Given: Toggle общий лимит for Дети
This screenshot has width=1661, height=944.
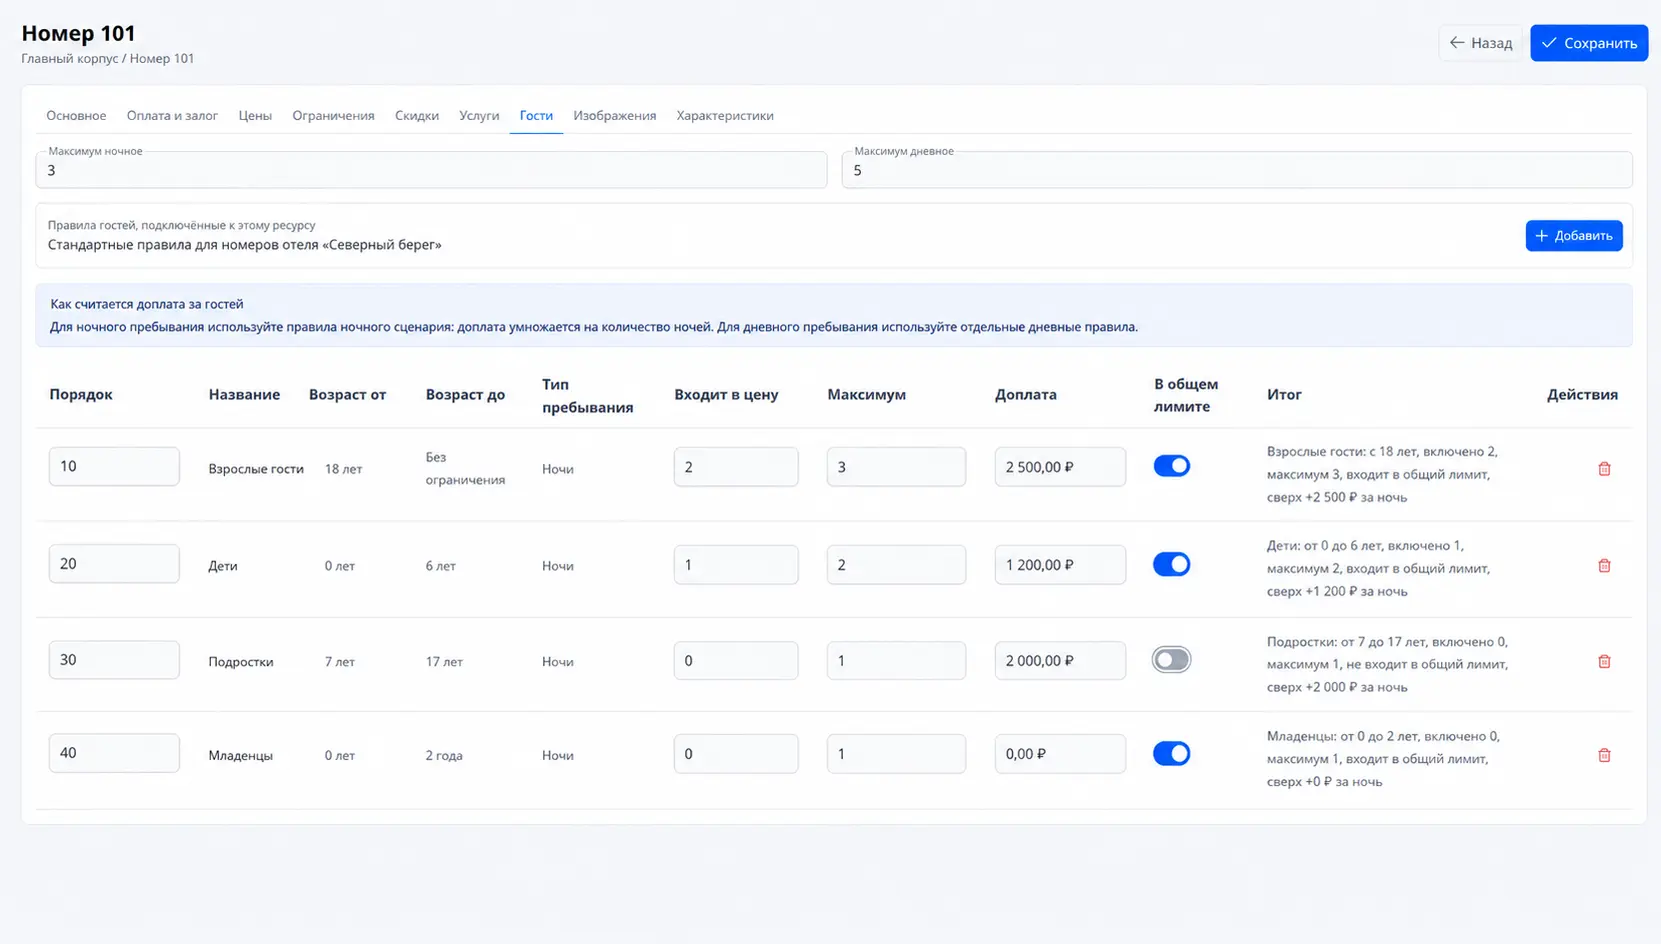Looking at the screenshot, I should tap(1171, 564).
